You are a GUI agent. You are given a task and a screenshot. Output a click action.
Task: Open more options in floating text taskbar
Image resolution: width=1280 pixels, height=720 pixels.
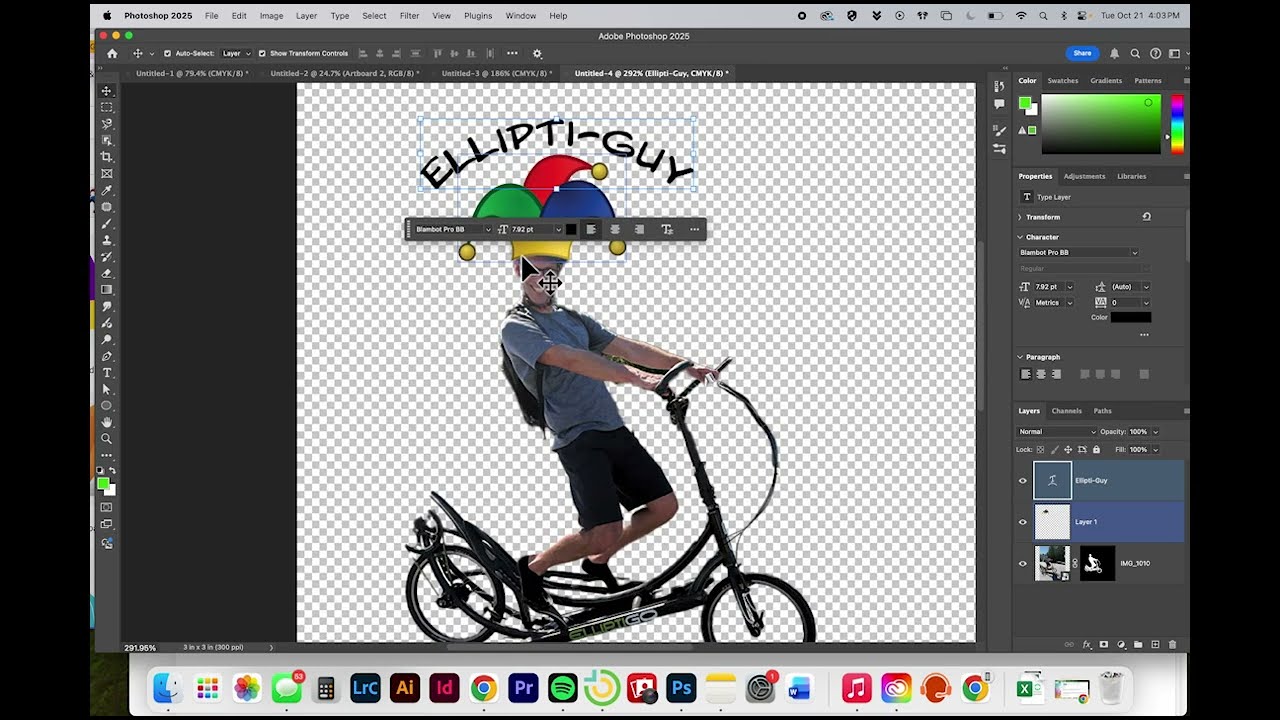(x=694, y=229)
